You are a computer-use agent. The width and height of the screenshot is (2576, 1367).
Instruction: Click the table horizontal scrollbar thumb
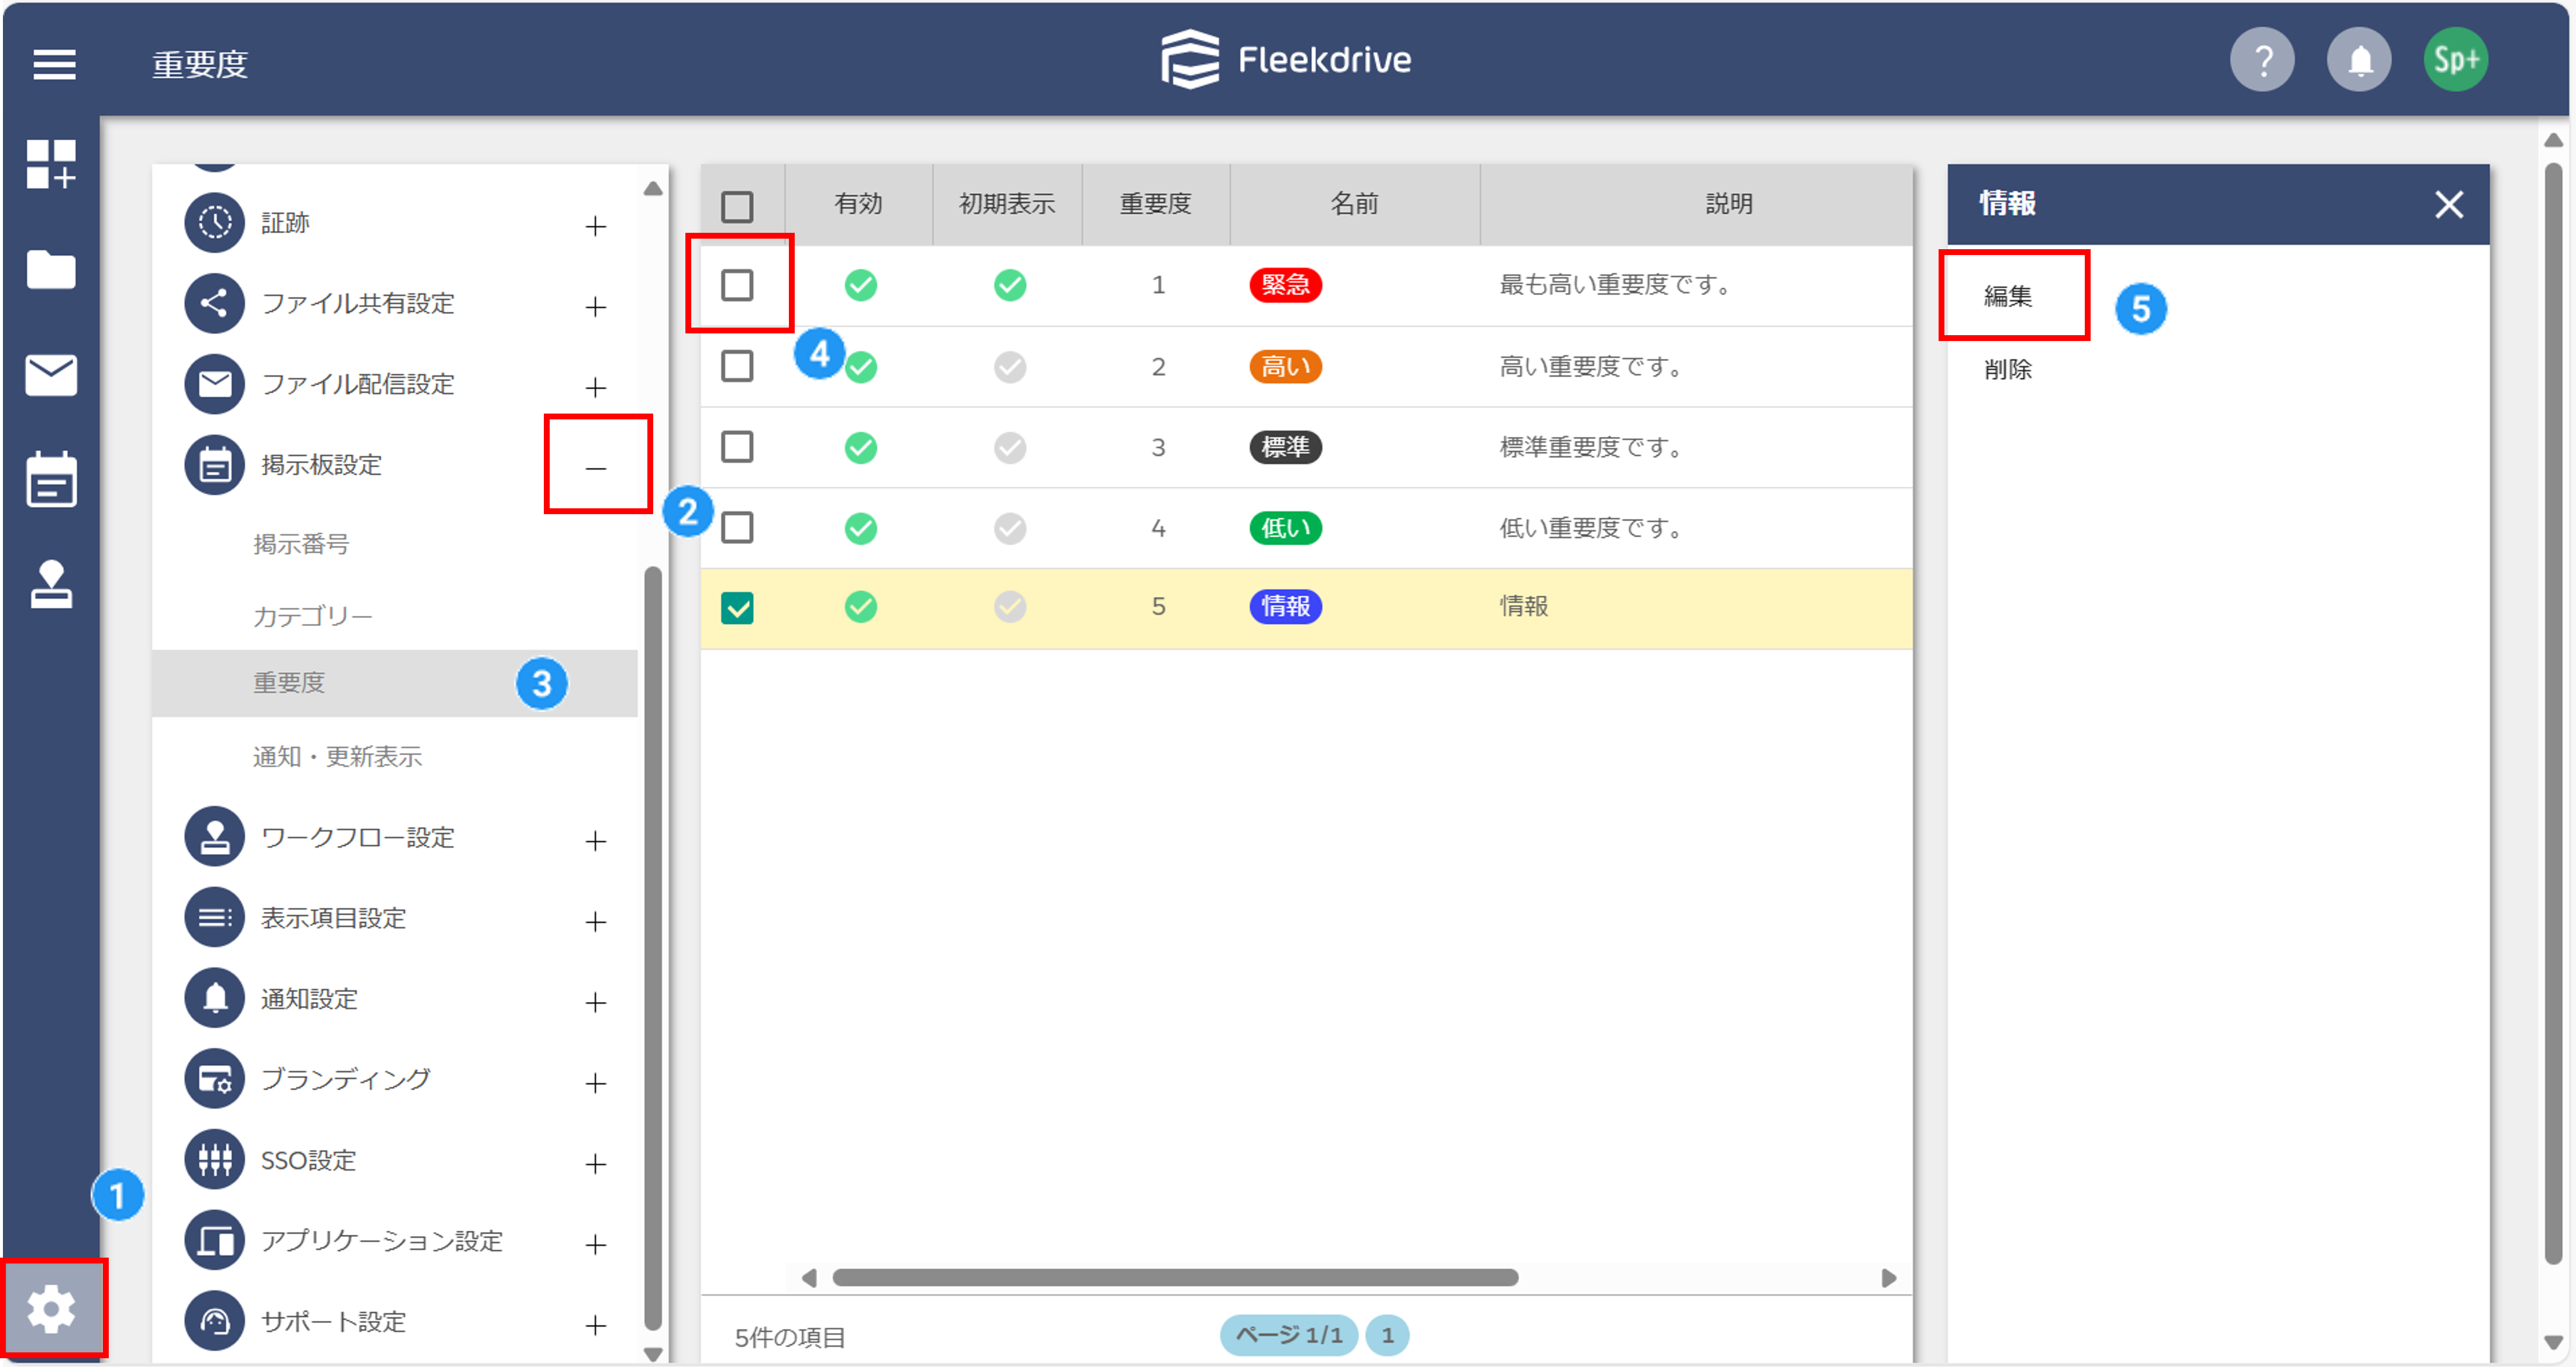click(x=1175, y=1277)
